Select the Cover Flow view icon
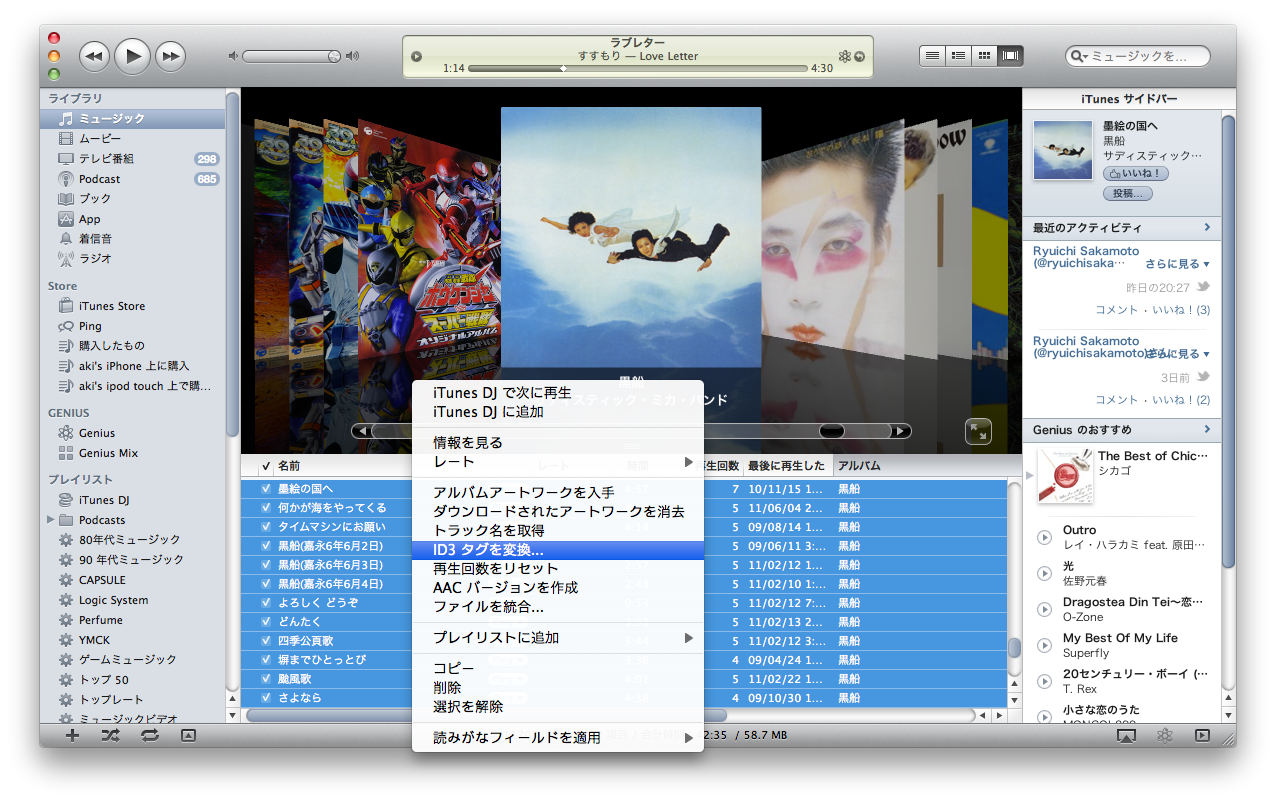The image size is (1276, 800). 1011,56
